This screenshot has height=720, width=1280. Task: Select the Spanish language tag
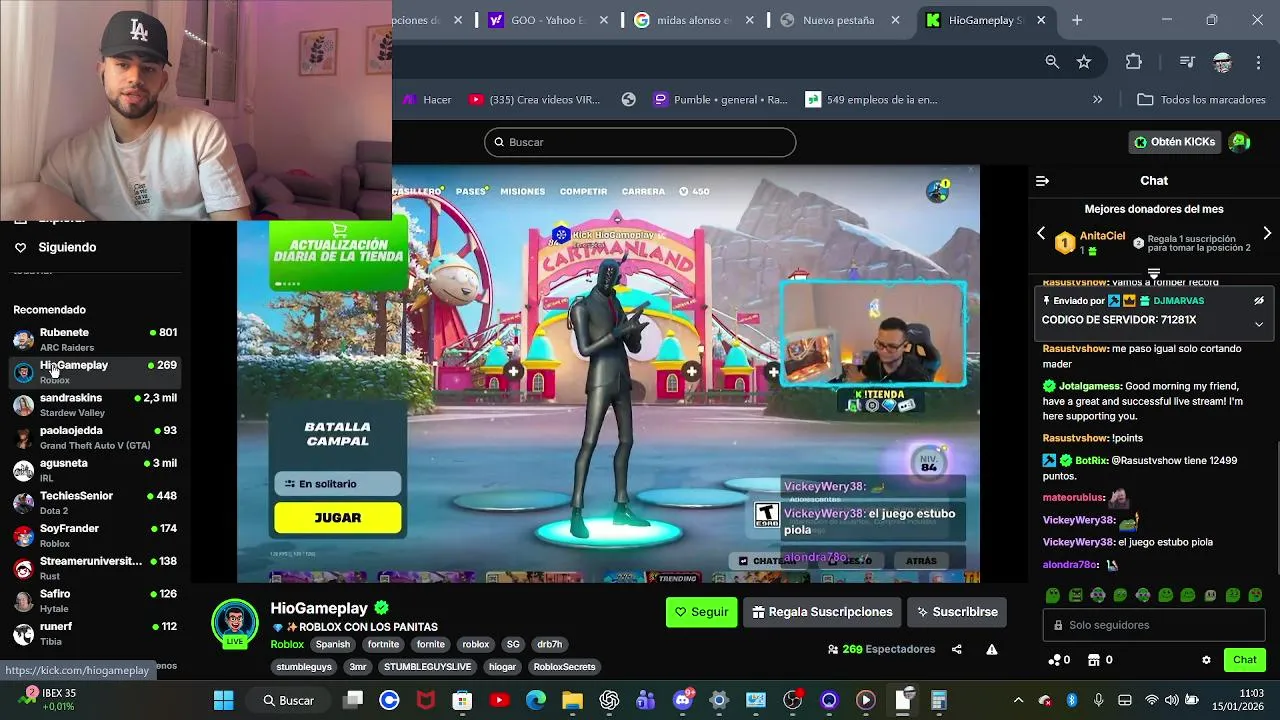click(x=333, y=645)
